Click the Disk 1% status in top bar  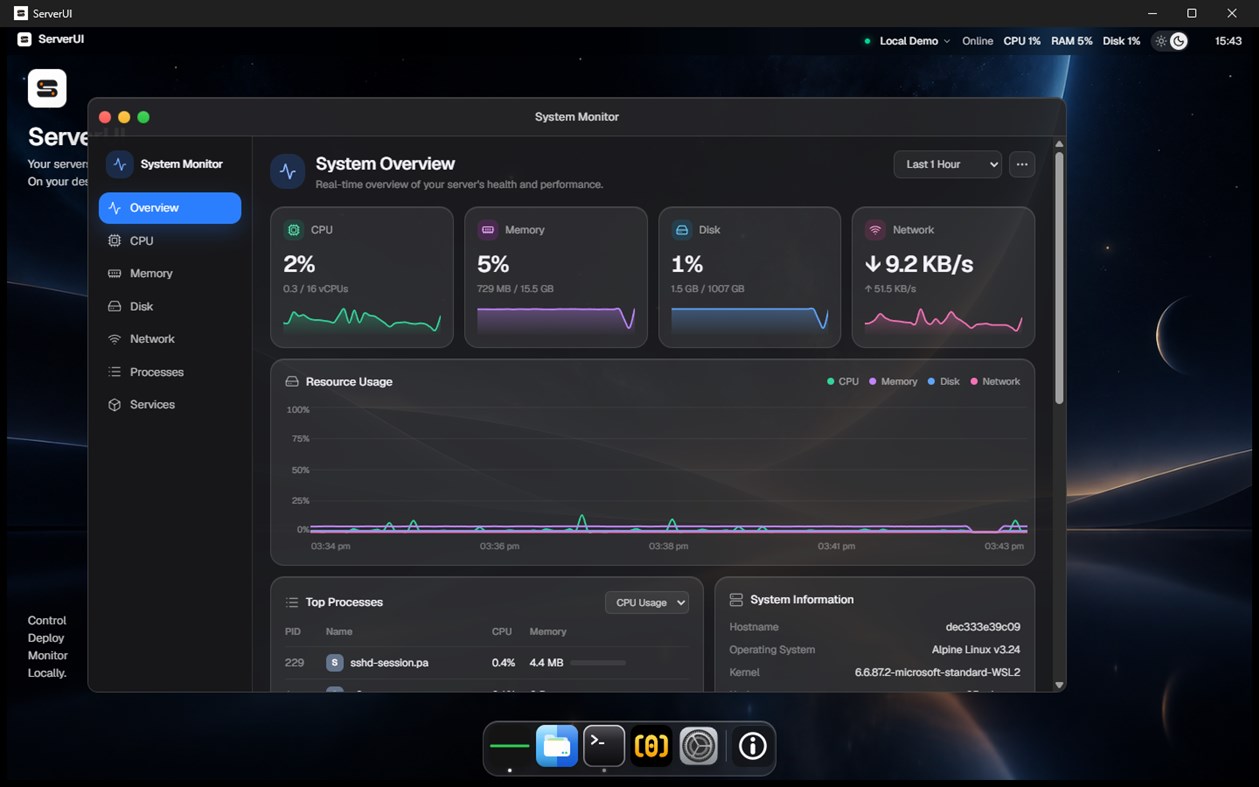tap(1121, 41)
